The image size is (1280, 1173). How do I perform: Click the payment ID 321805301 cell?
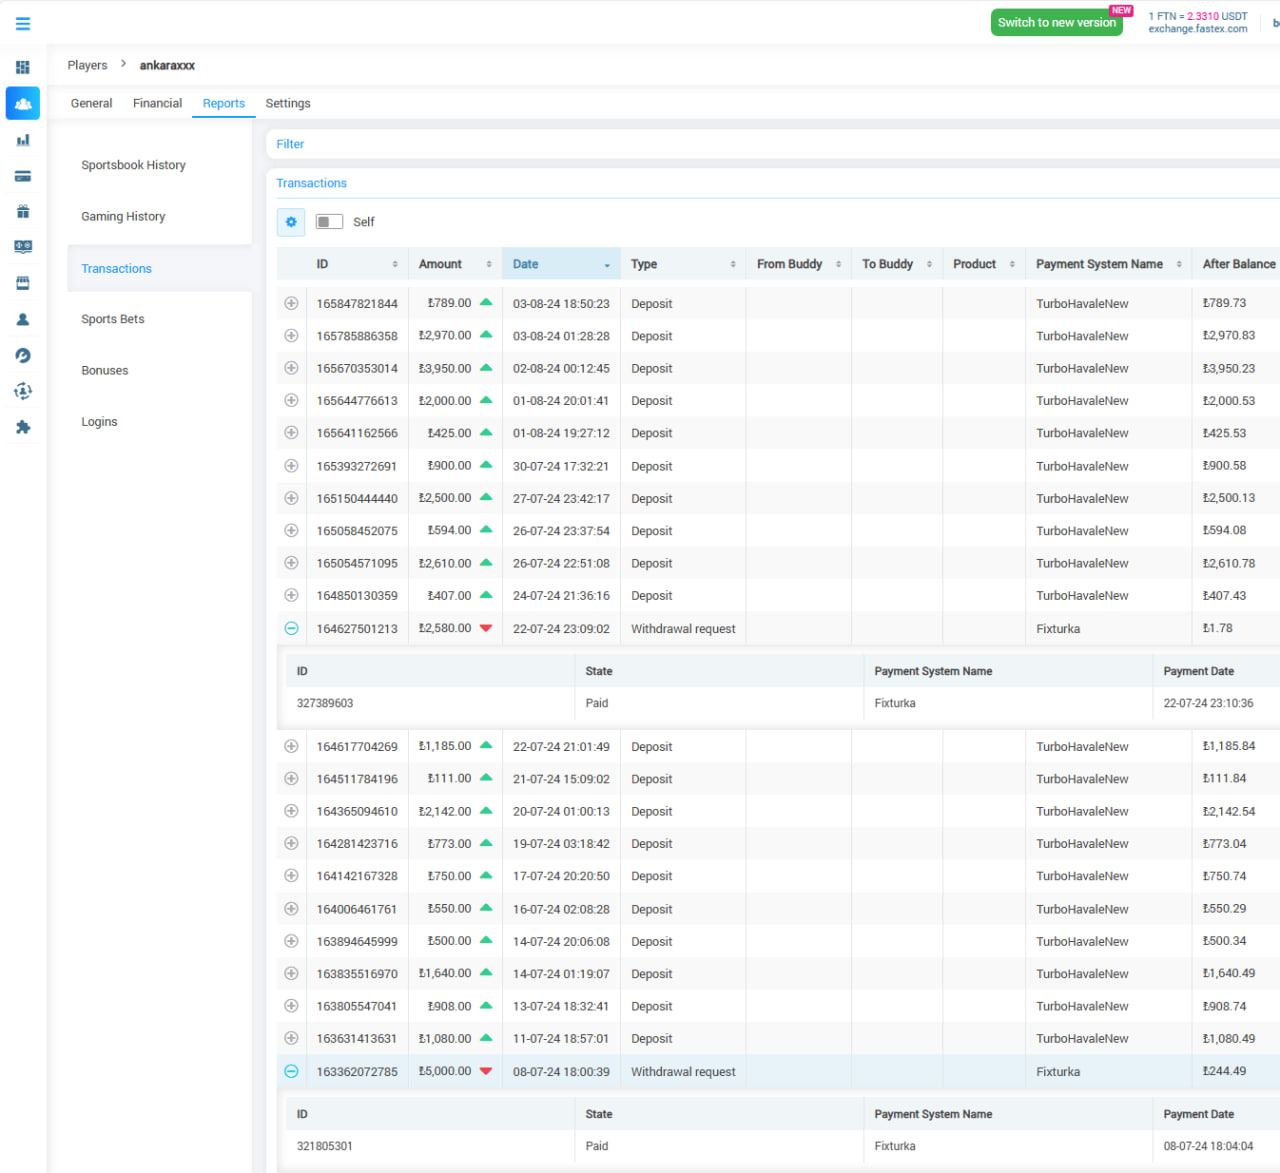click(x=325, y=1146)
